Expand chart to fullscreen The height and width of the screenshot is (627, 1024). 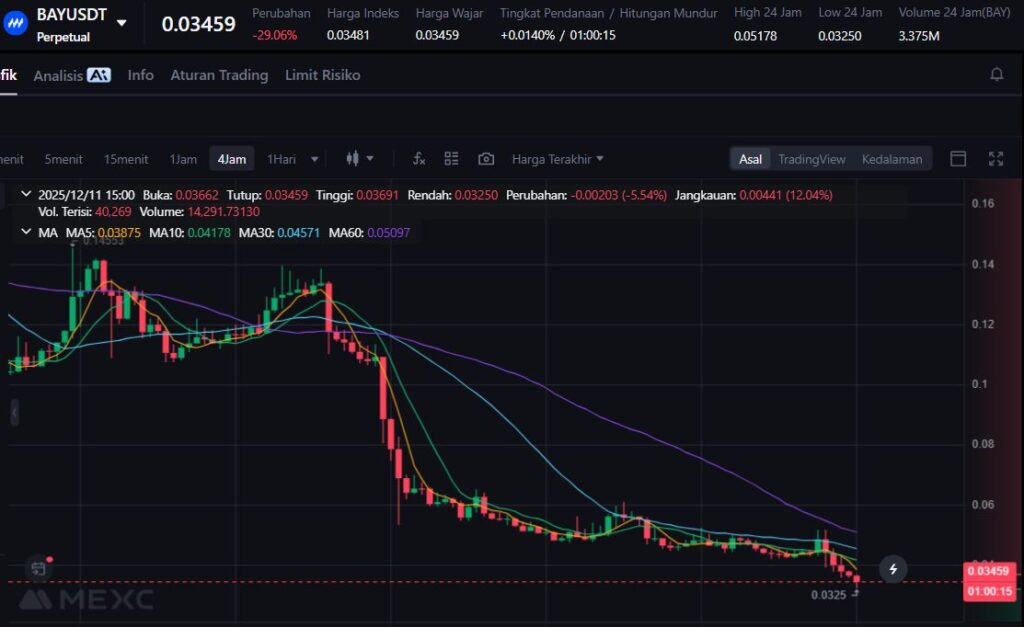(996, 159)
